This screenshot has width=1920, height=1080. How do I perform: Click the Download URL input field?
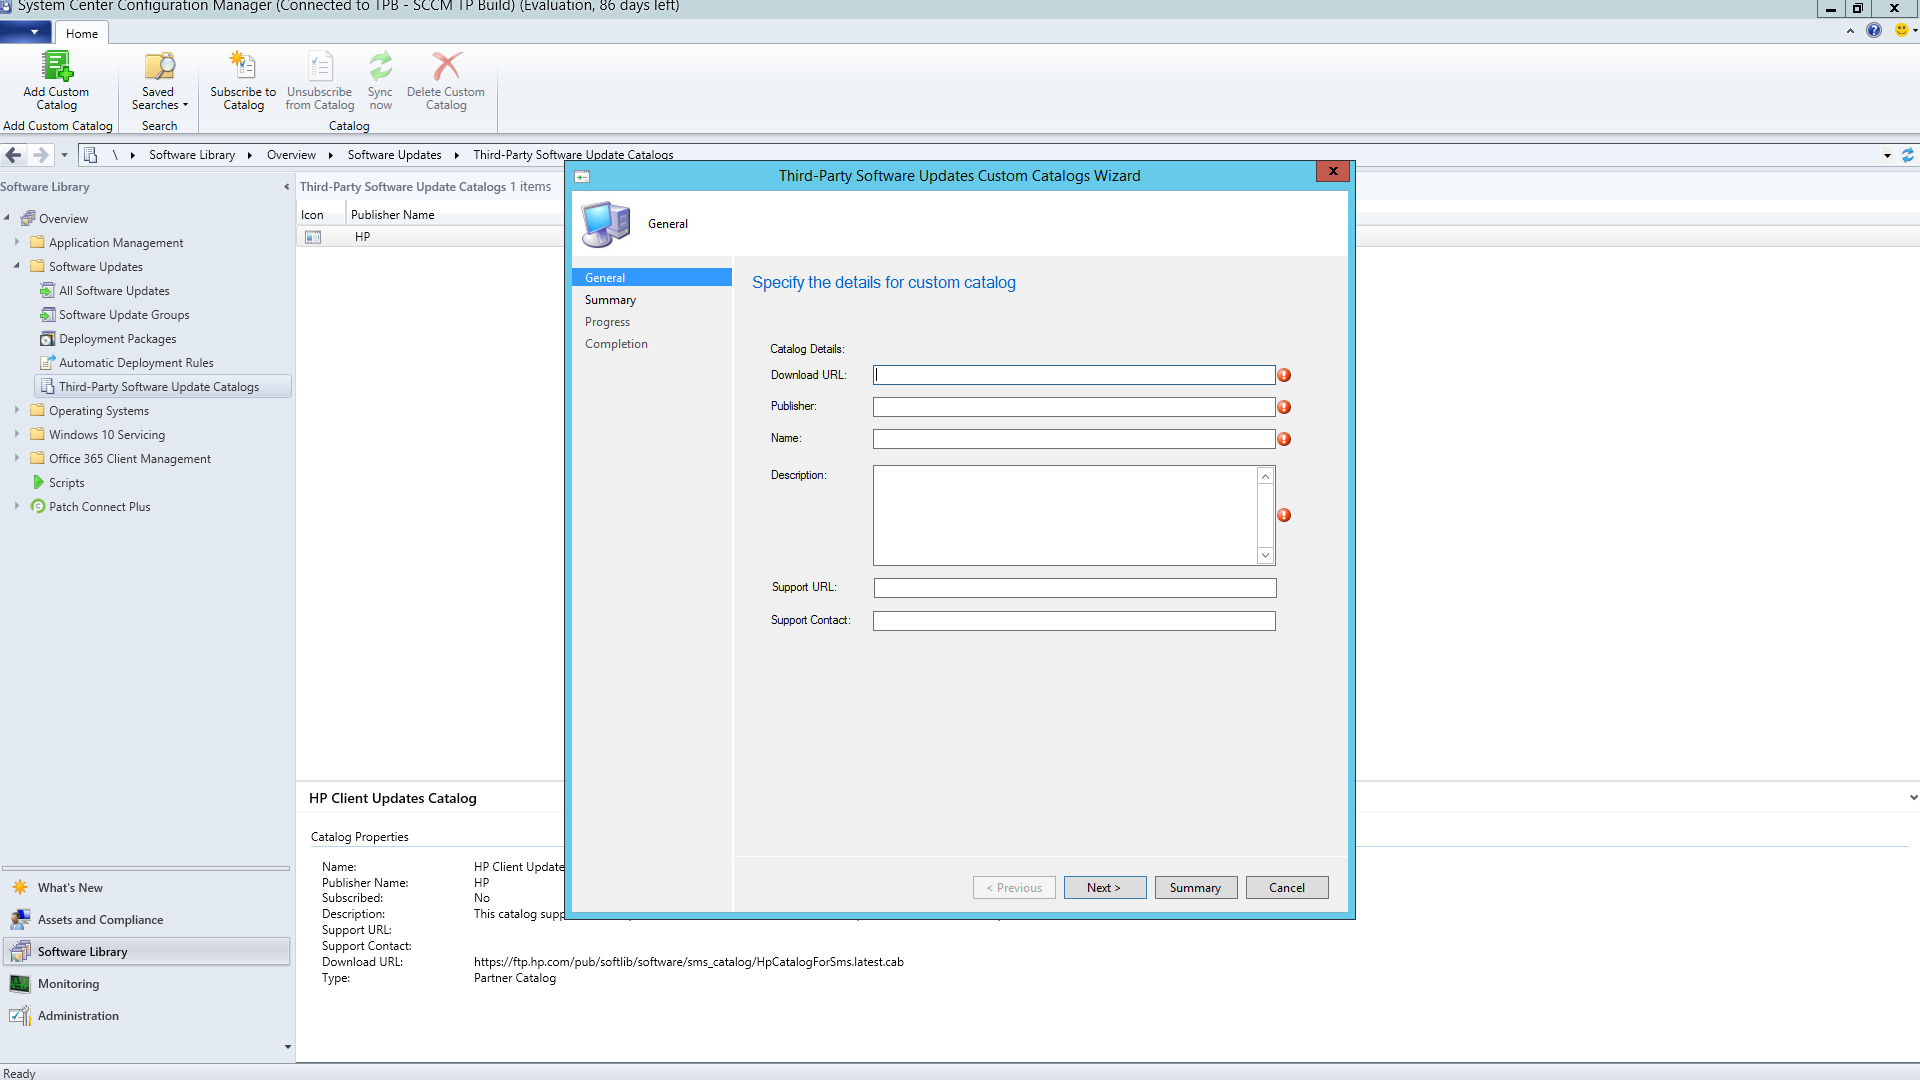pos(1073,375)
